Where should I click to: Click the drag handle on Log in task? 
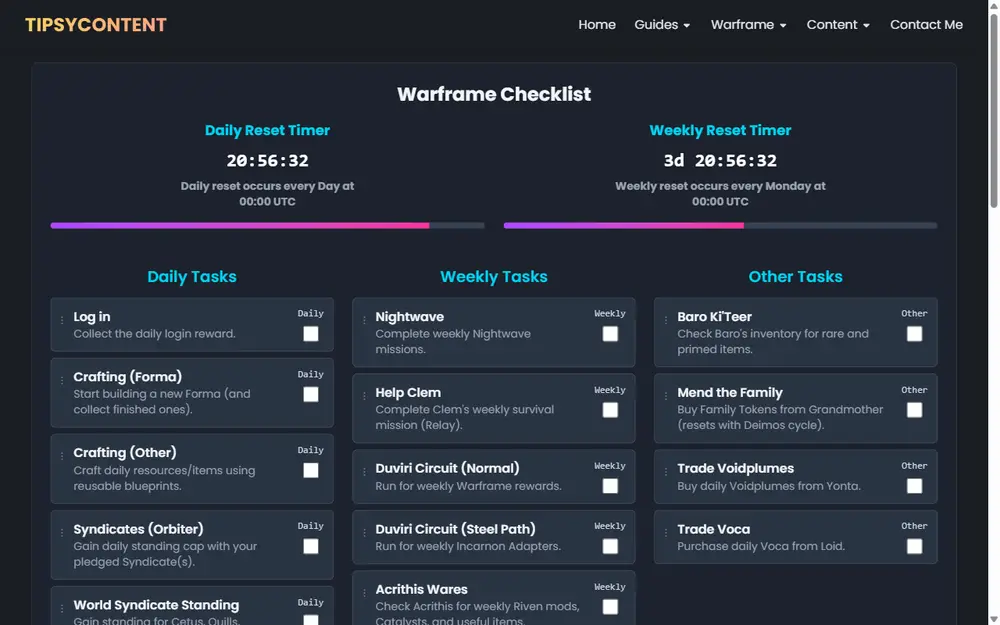(x=62, y=320)
